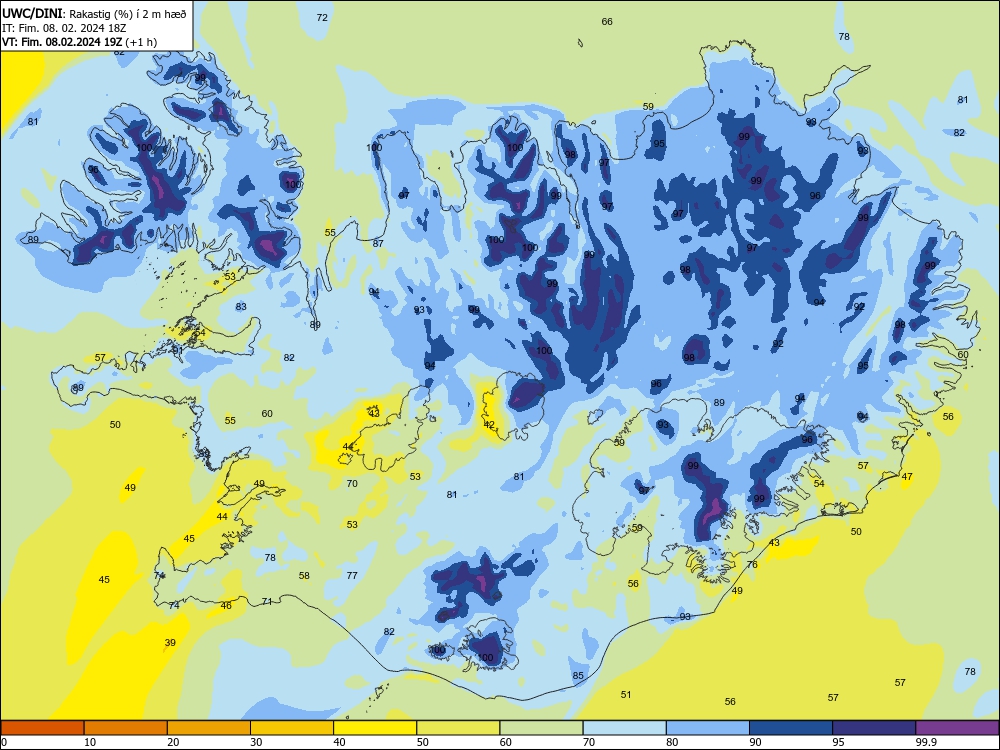Pick the 80–90 medium blue legend swatch
The image size is (1000, 750).
[708, 728]
